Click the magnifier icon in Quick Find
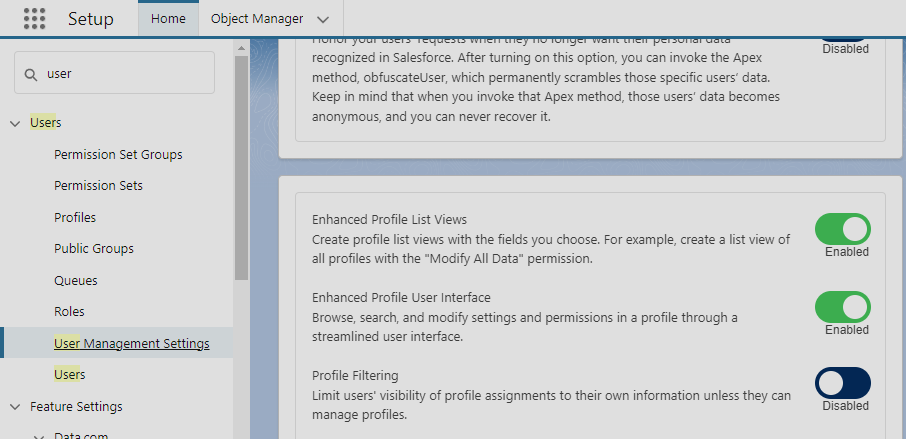 [31, 74]
